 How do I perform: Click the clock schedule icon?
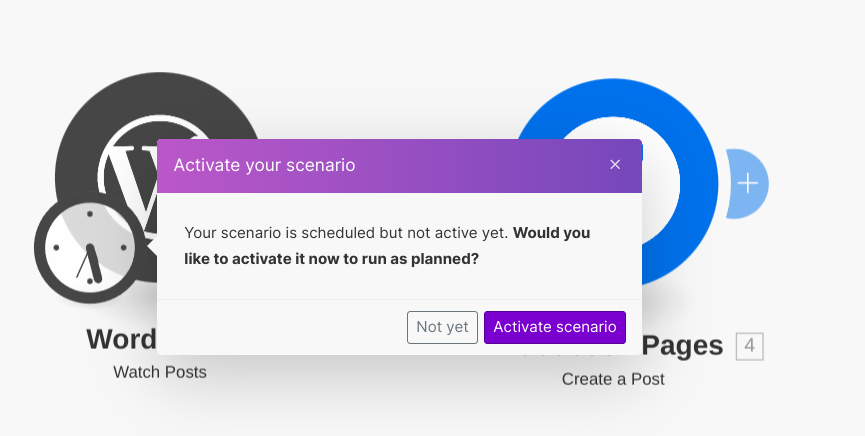90,247
